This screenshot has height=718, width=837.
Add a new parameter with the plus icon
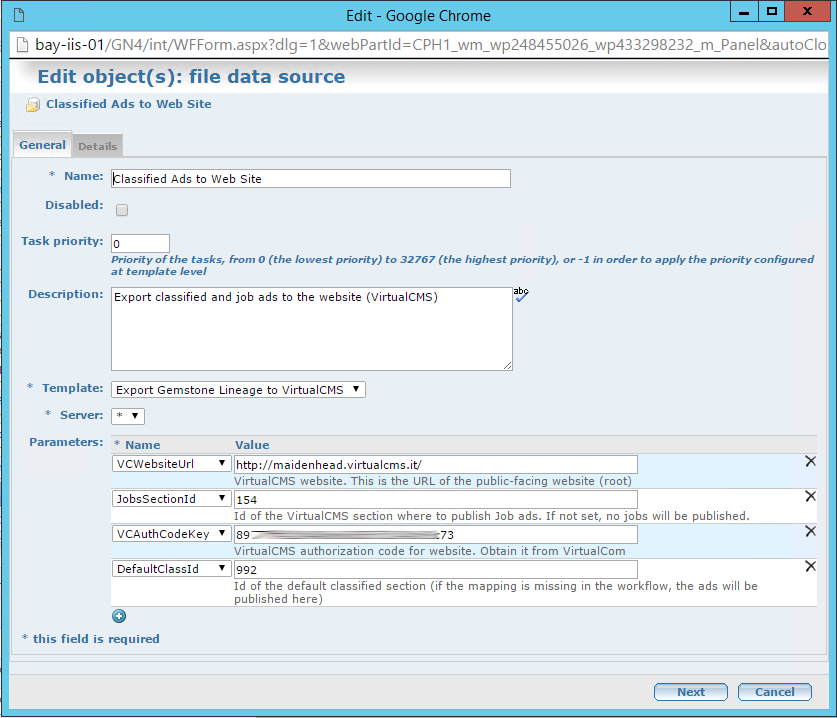tap(119, 616)
